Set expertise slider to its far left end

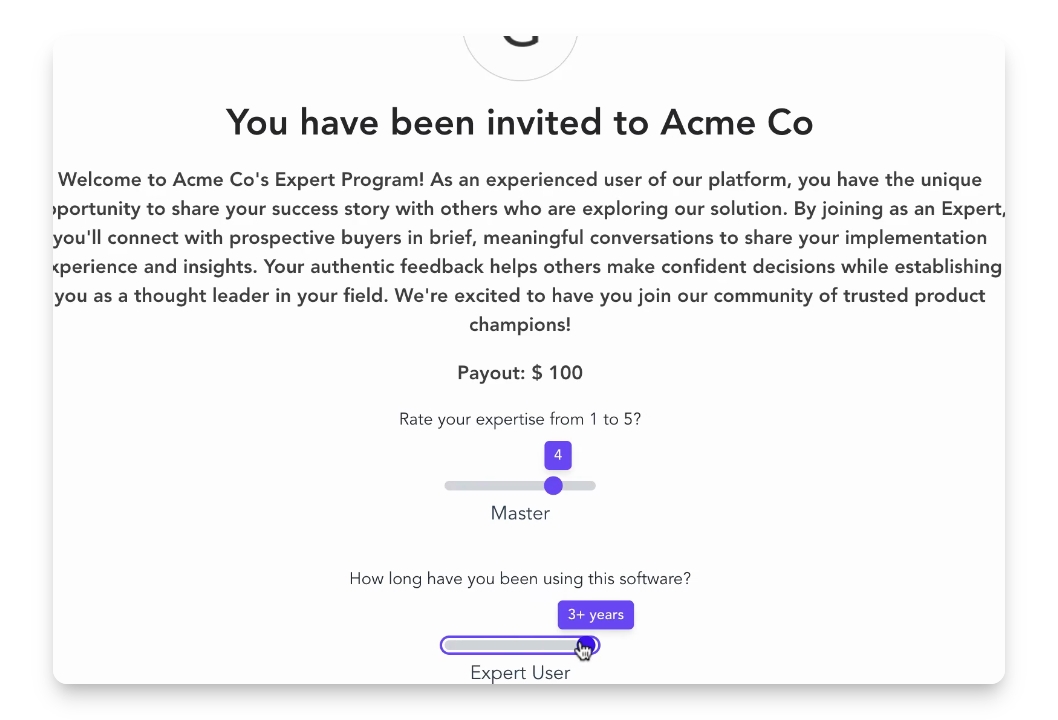point(448,486)
